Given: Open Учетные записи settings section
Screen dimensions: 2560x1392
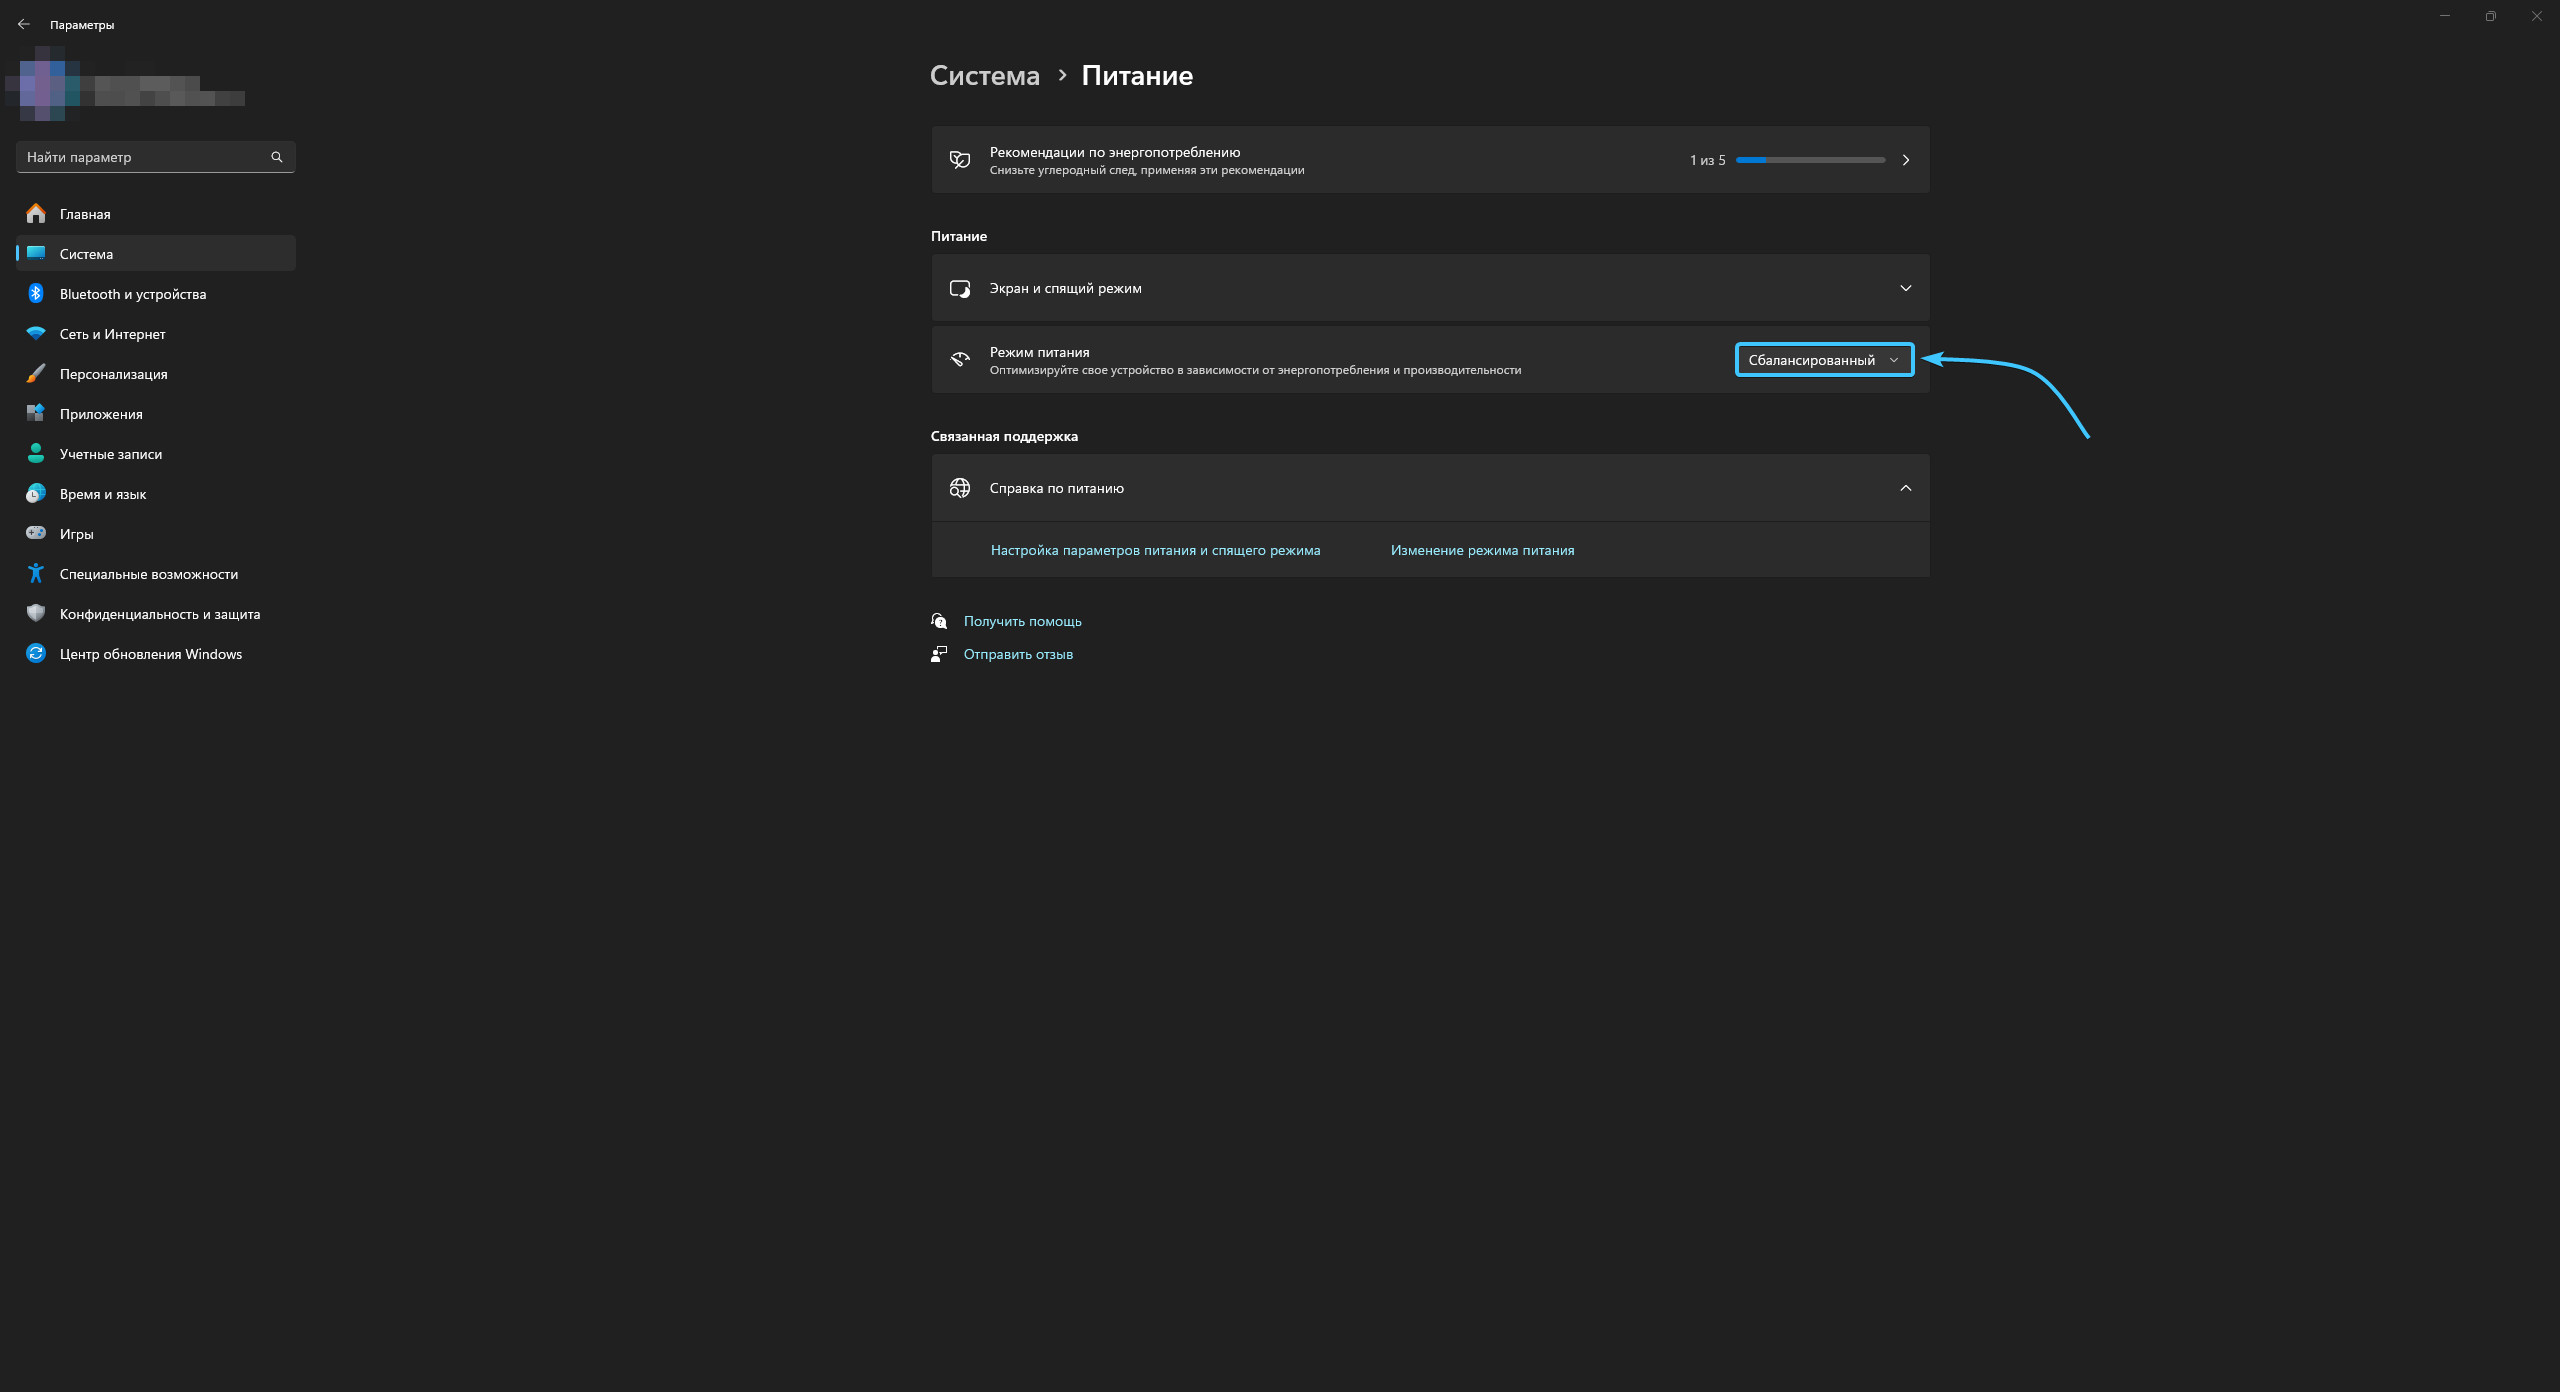Looking at the screenshot, I should (x=111, y=454).
